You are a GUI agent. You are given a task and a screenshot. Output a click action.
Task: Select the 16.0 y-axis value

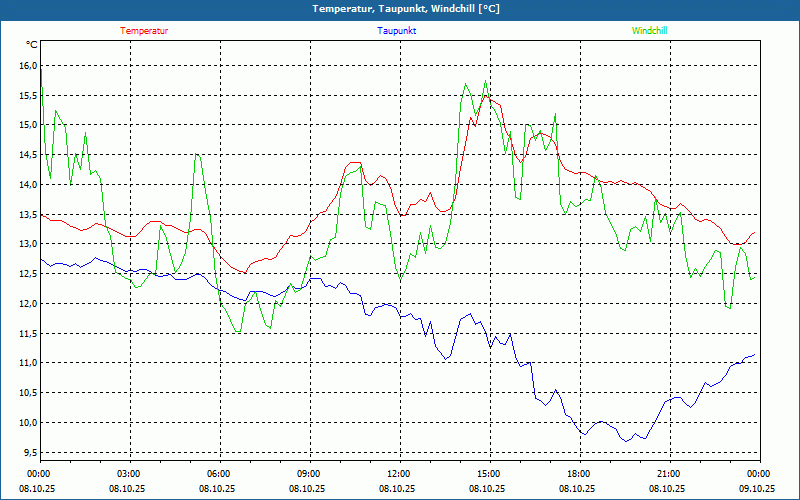[27, 66]
